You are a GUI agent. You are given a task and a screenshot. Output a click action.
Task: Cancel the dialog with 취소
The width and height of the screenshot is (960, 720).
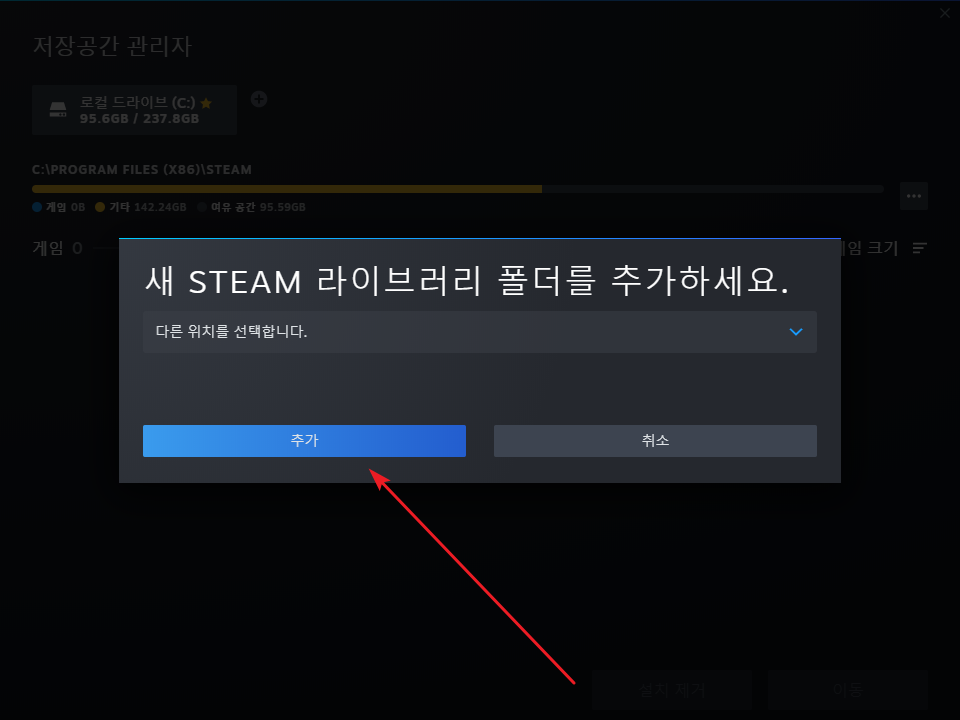coord(655,441)
